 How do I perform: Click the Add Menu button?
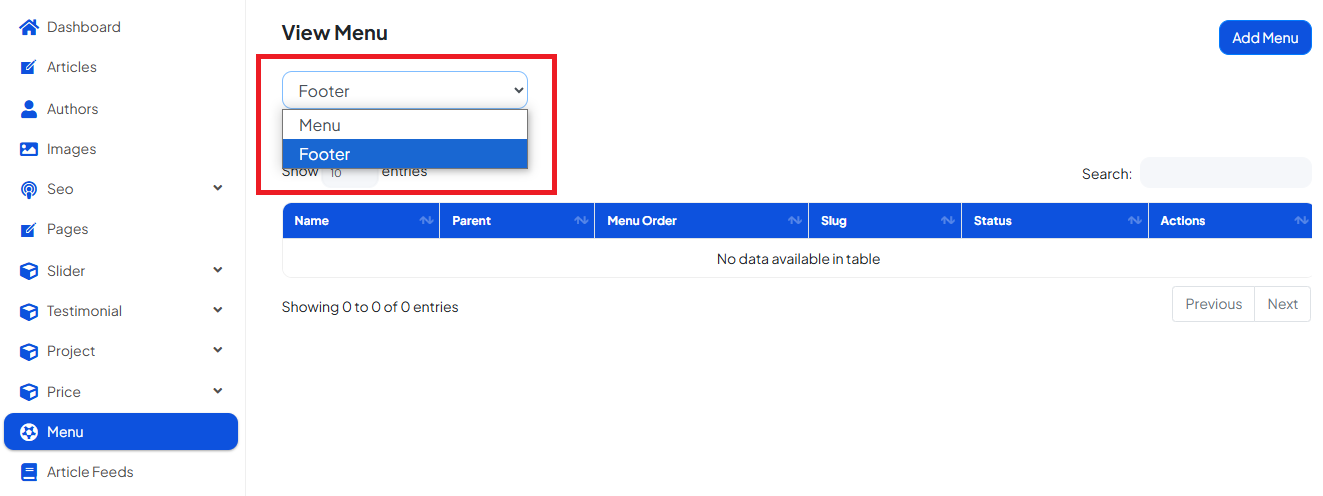[1265, 38]
